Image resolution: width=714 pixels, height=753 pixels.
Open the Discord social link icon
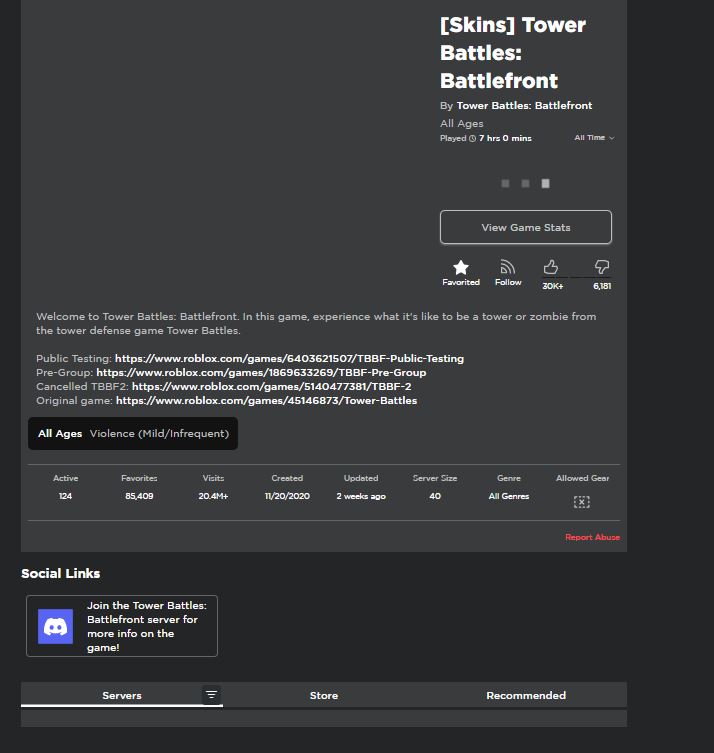(55, 626)
